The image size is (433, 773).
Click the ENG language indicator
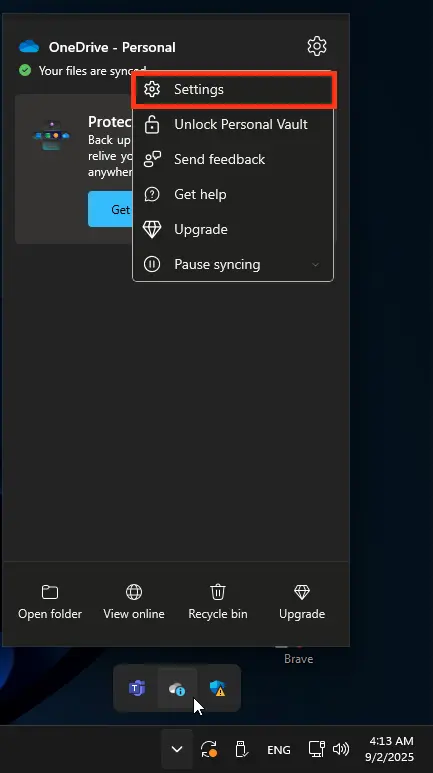[279, 750]
